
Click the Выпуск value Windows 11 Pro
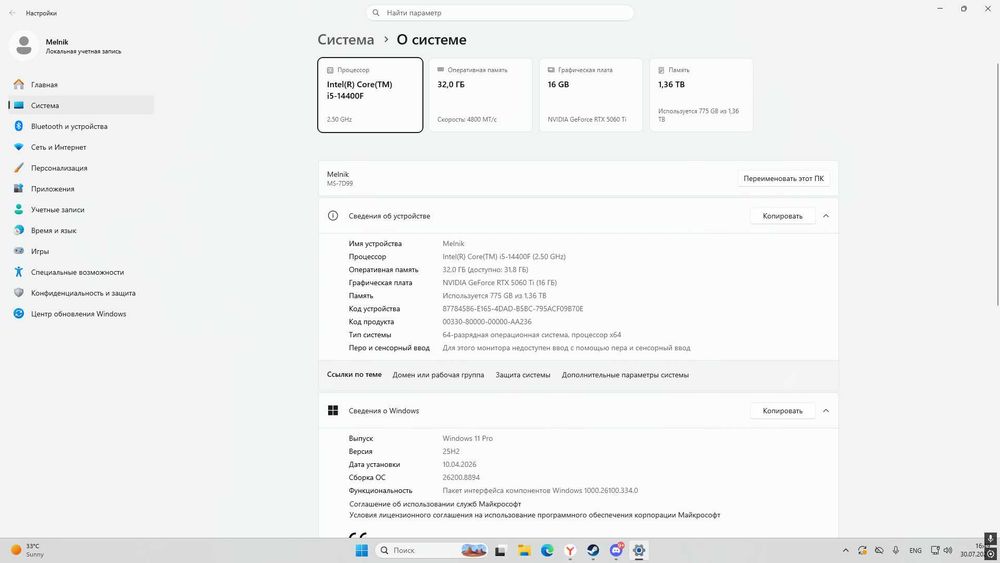467,439
